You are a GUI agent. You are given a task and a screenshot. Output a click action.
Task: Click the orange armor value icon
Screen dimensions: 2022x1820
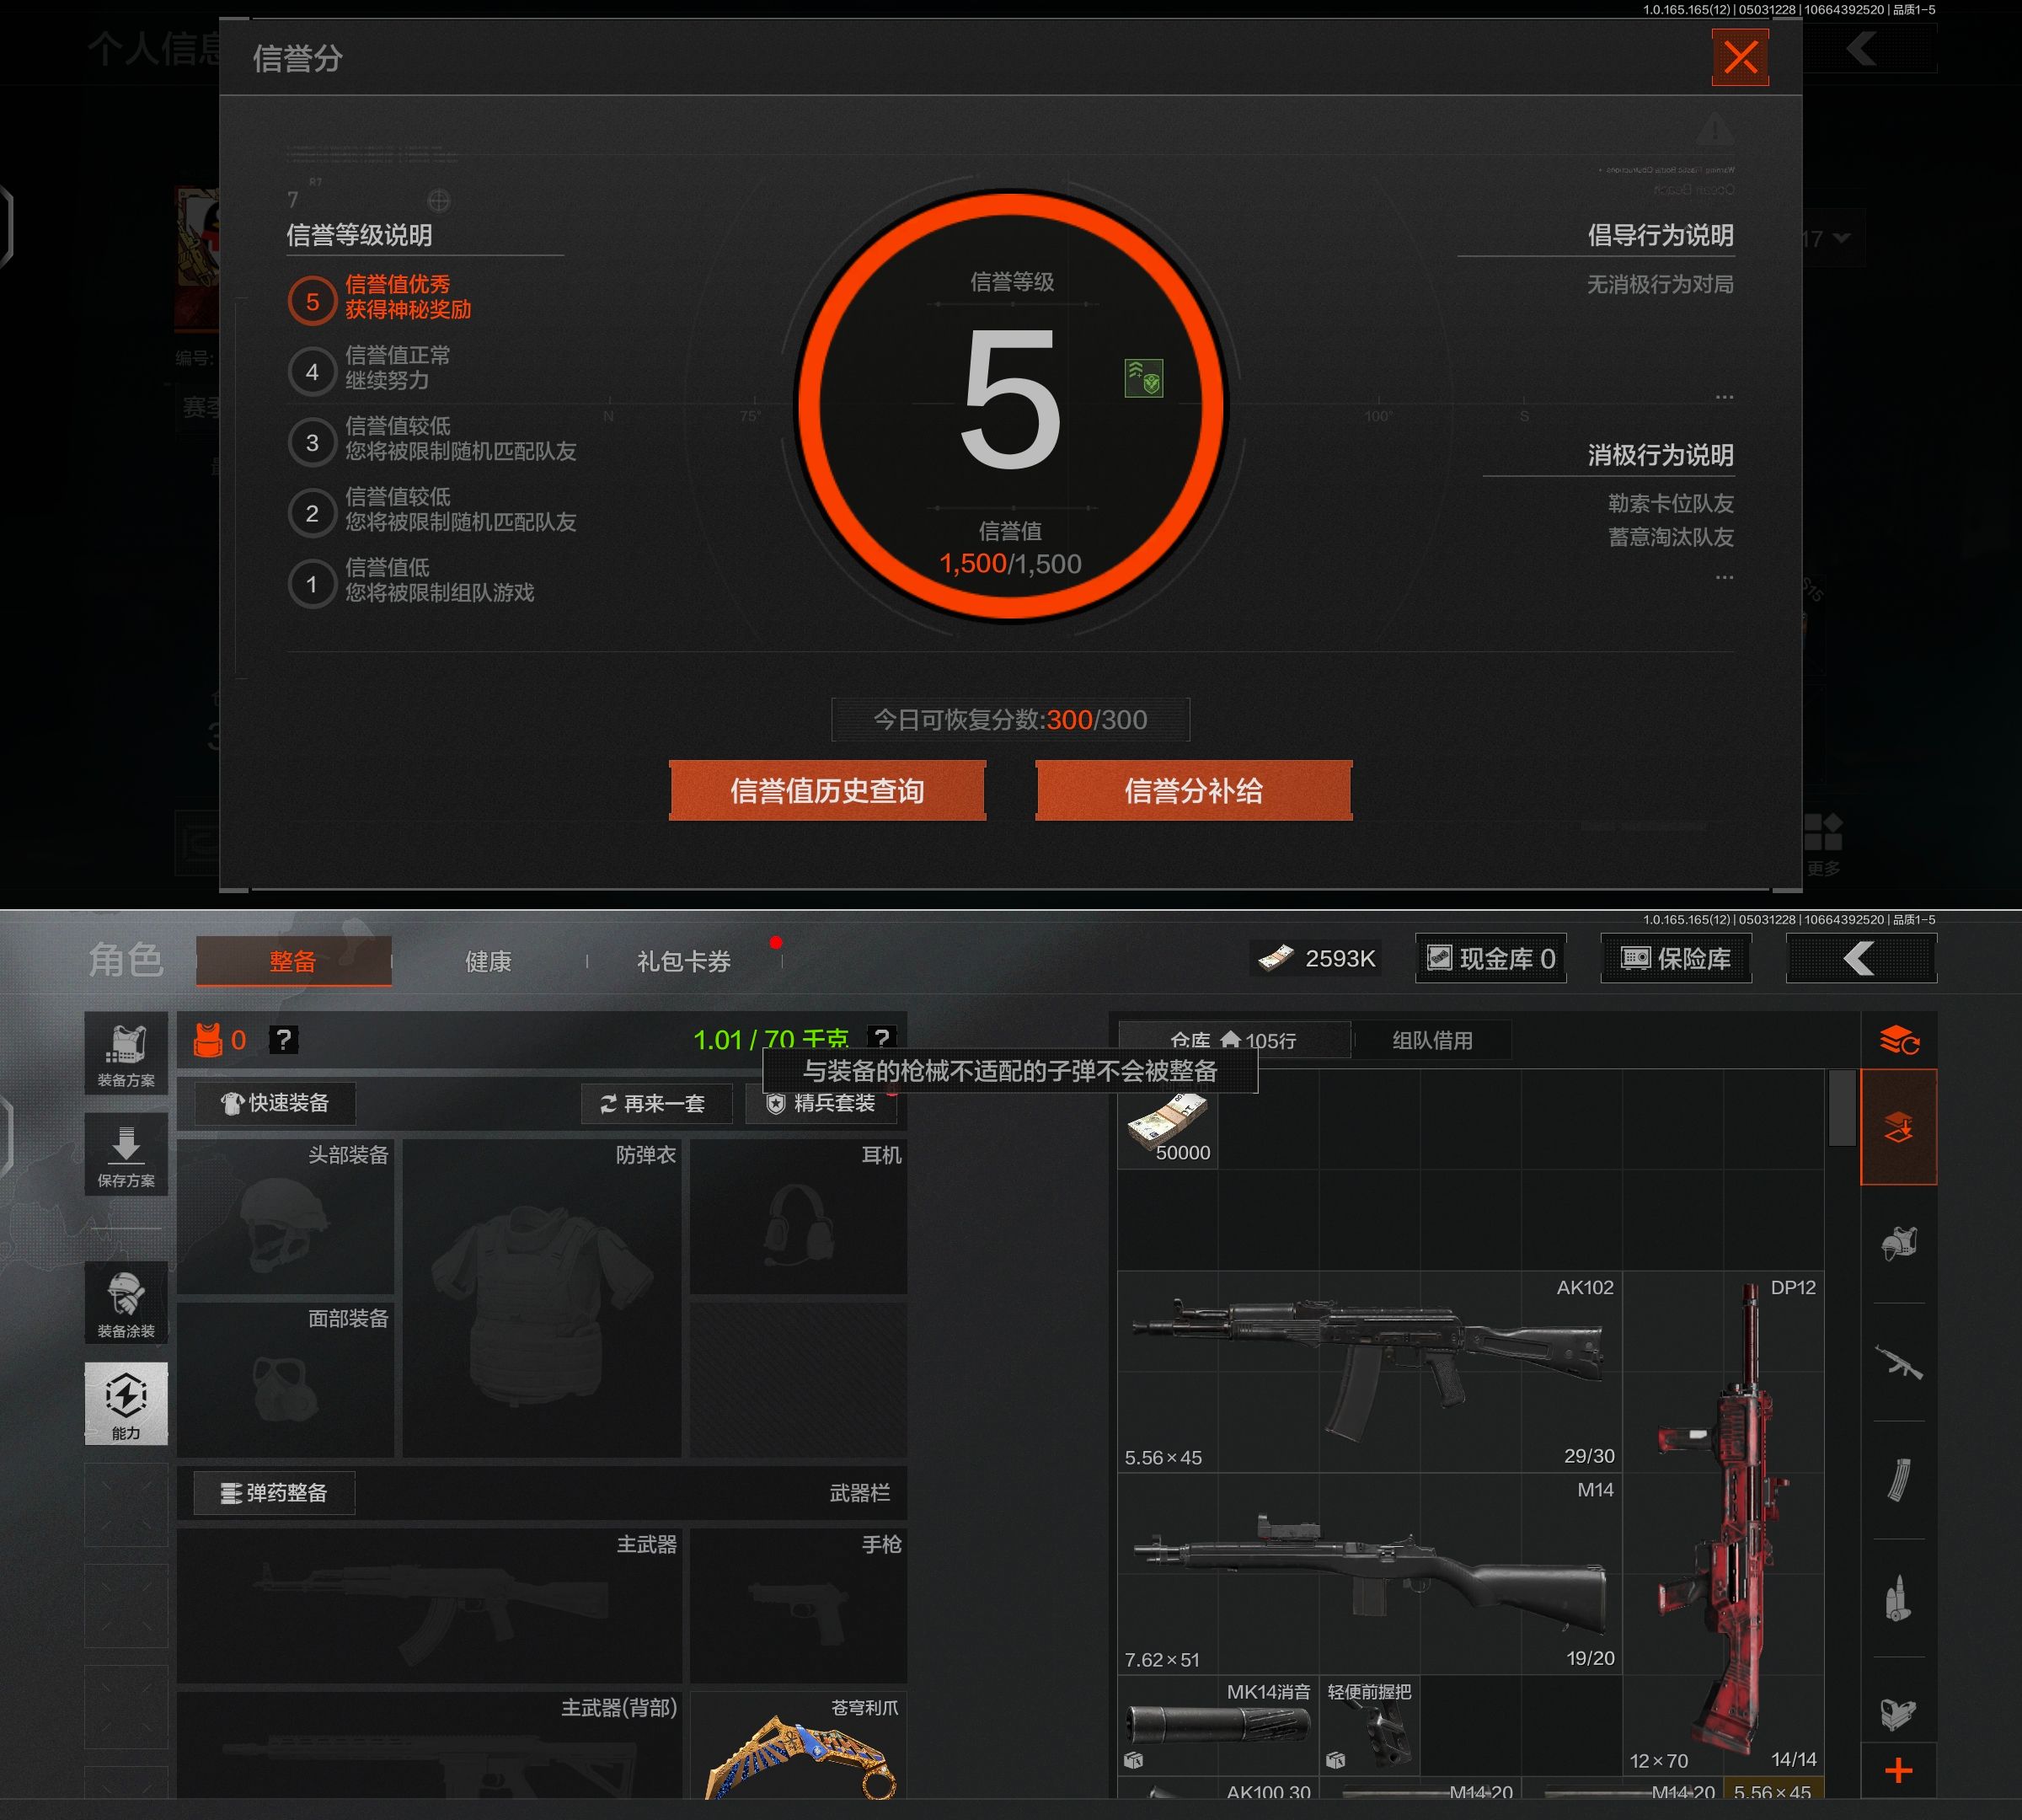208,1040
